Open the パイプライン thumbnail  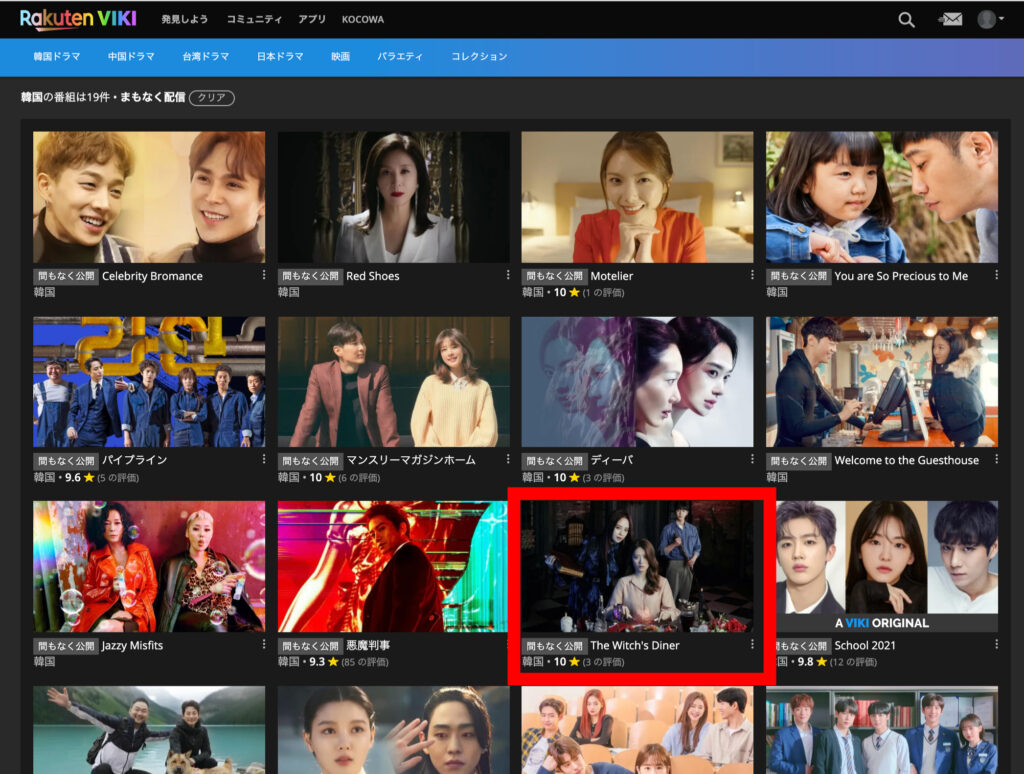(x=149, y=382)
